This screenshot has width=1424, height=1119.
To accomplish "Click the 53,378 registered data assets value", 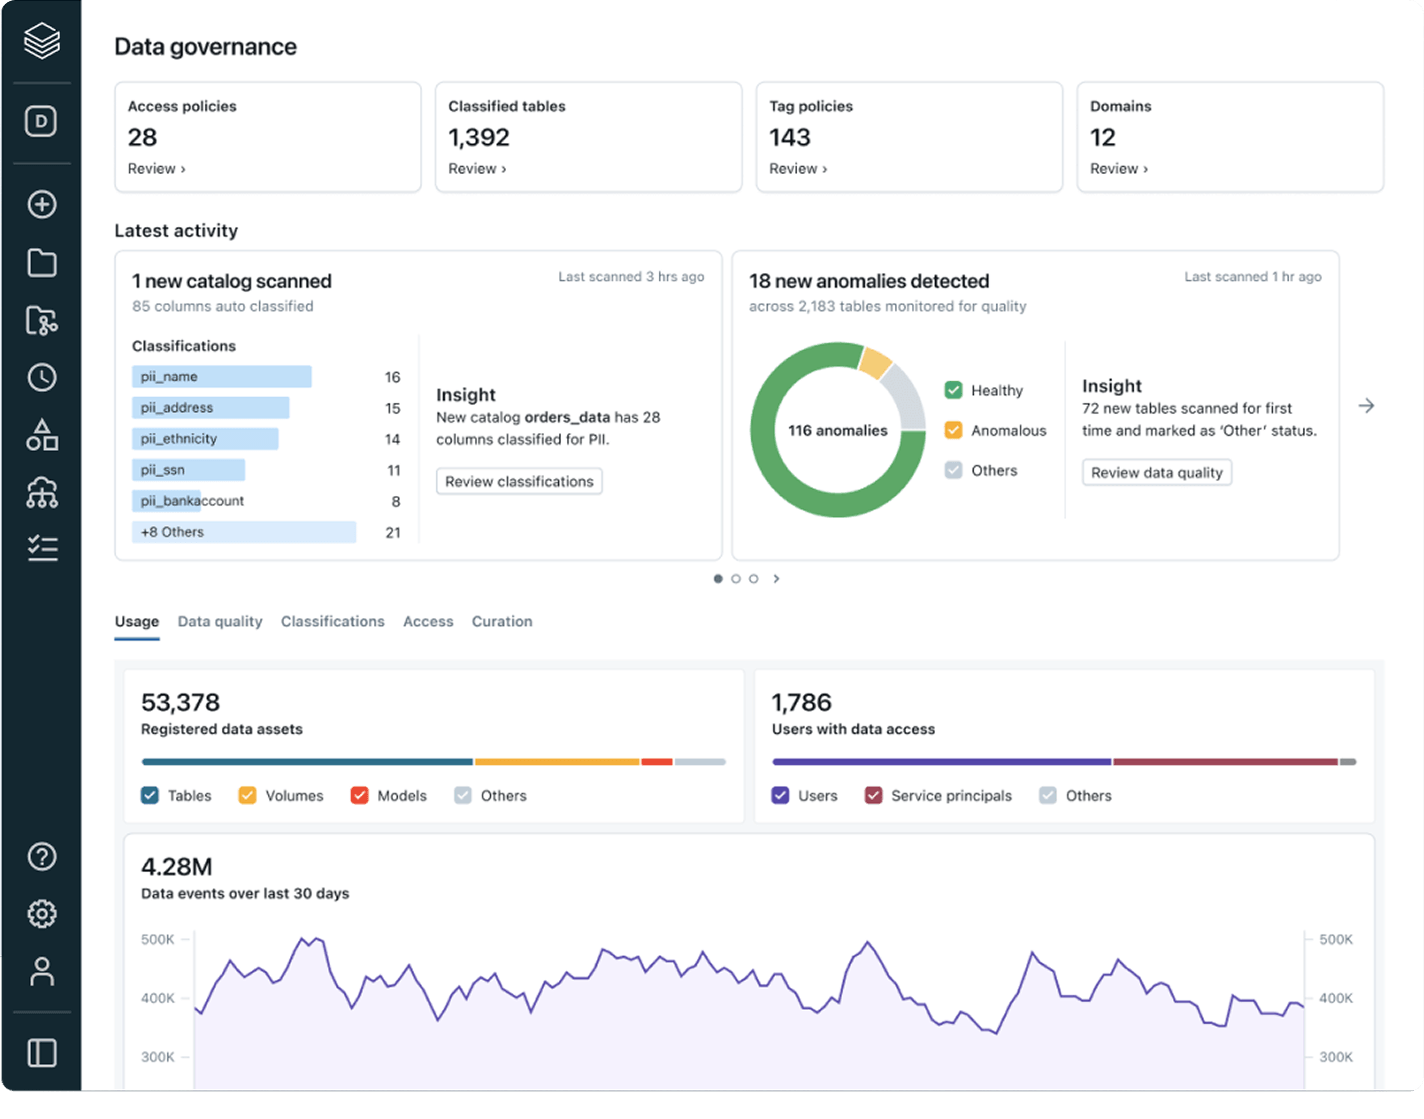I will pyautogui.click(x=180, y=703).
